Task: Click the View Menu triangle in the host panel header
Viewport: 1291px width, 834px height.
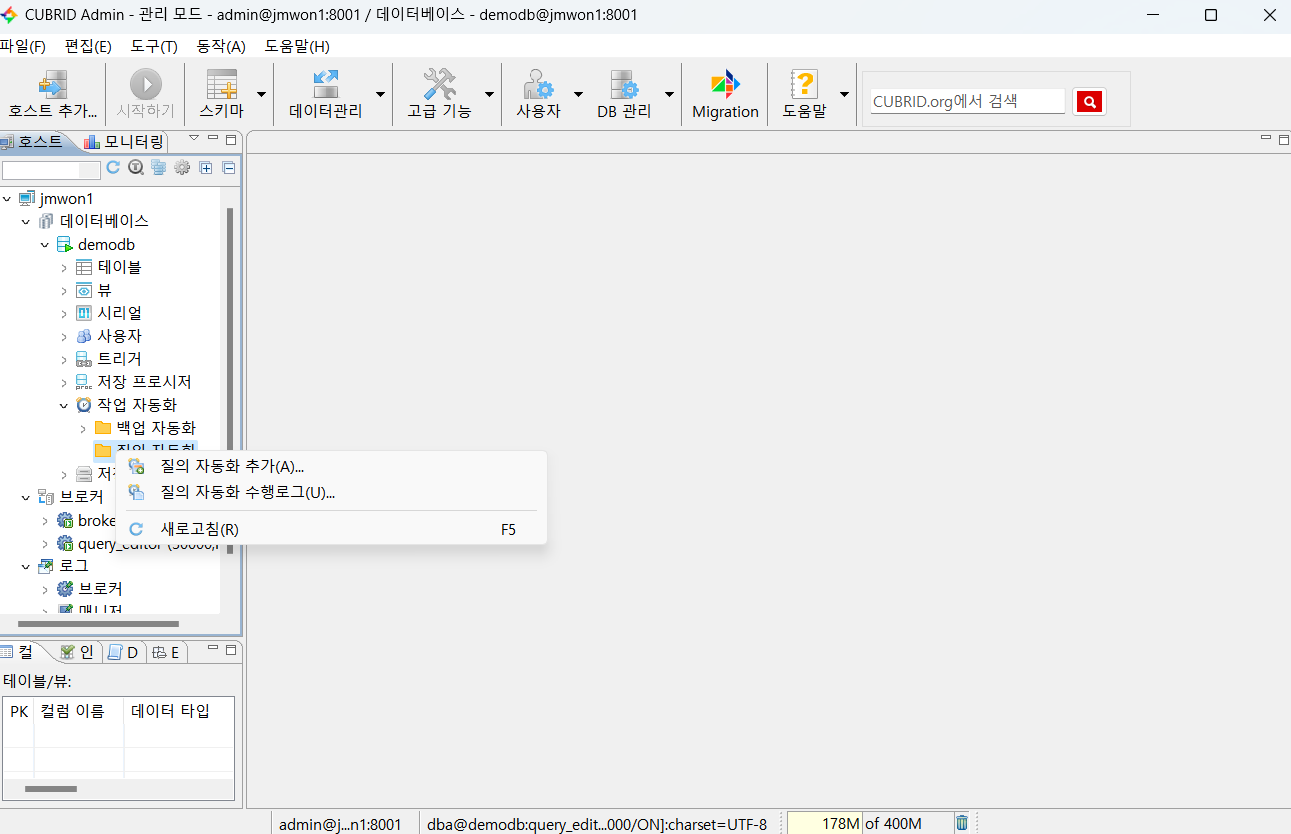Action: [194, 139]
